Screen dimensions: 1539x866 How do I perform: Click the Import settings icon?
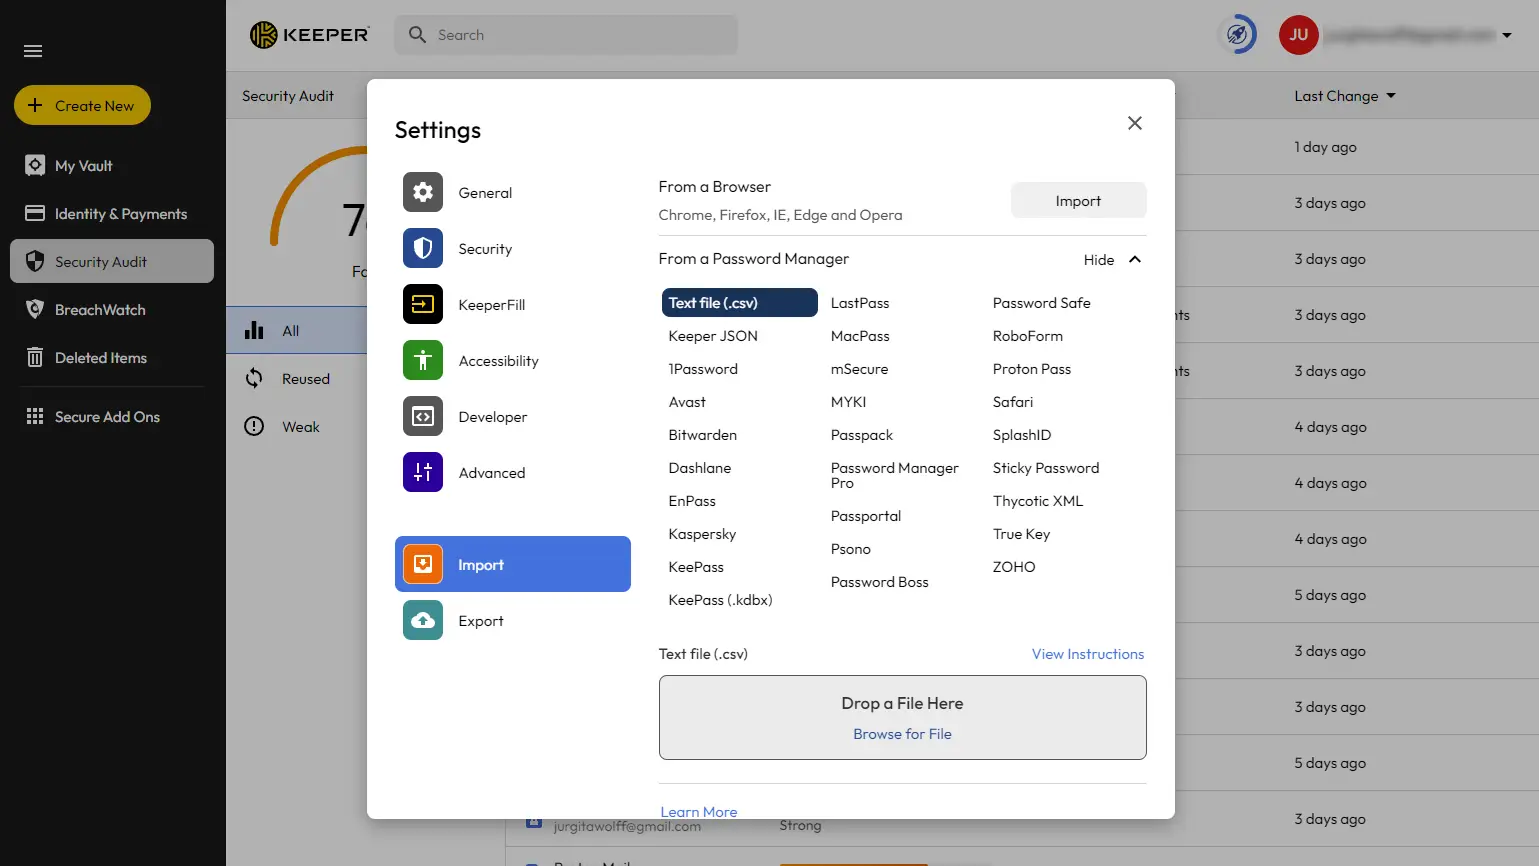[x=423, y=565]
